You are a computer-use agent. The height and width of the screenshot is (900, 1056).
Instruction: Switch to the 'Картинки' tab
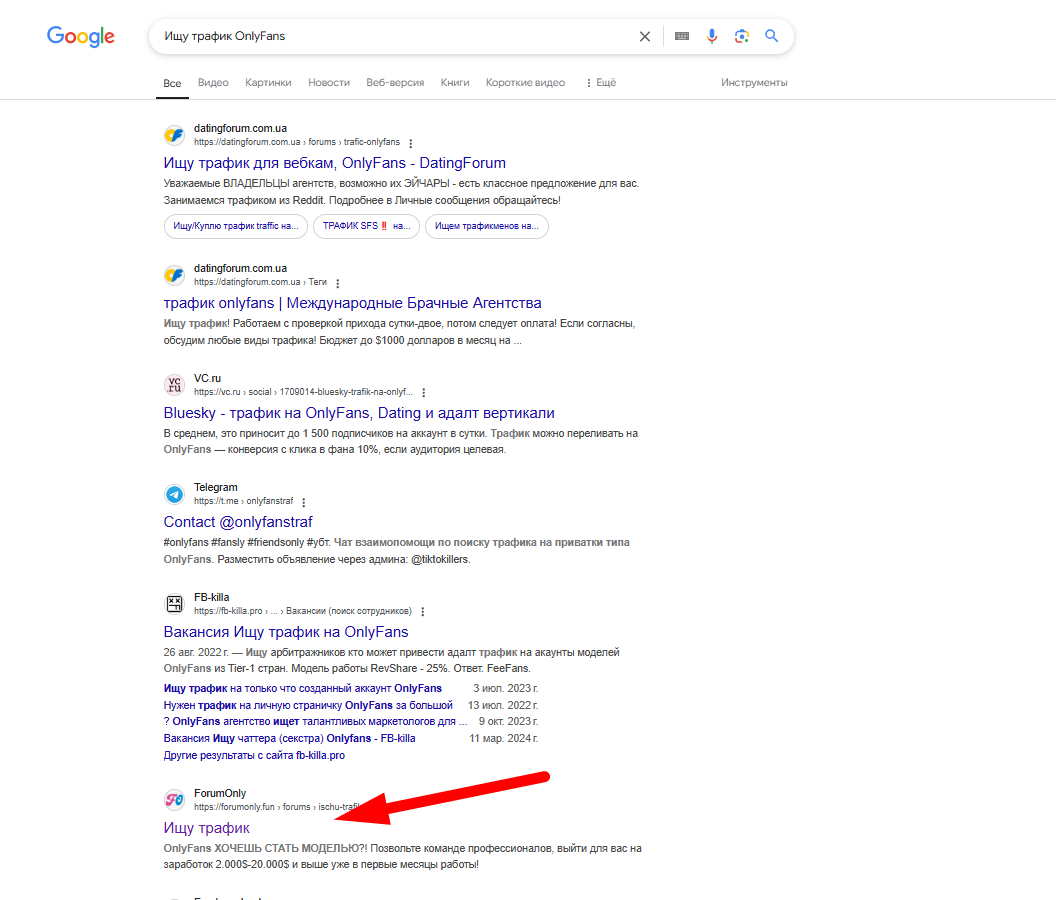coord(268,82)
